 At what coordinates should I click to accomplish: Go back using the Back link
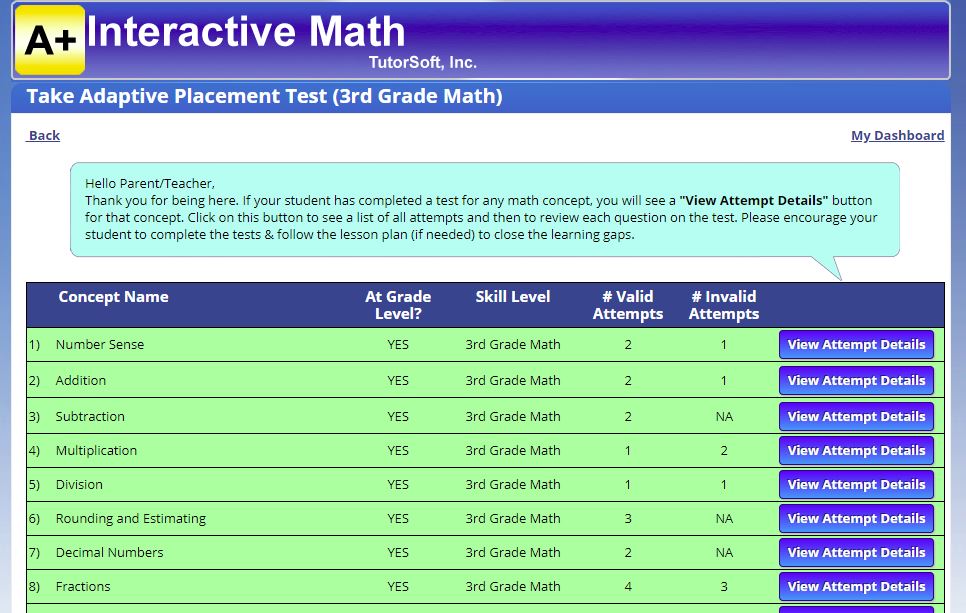click(43, 135)
